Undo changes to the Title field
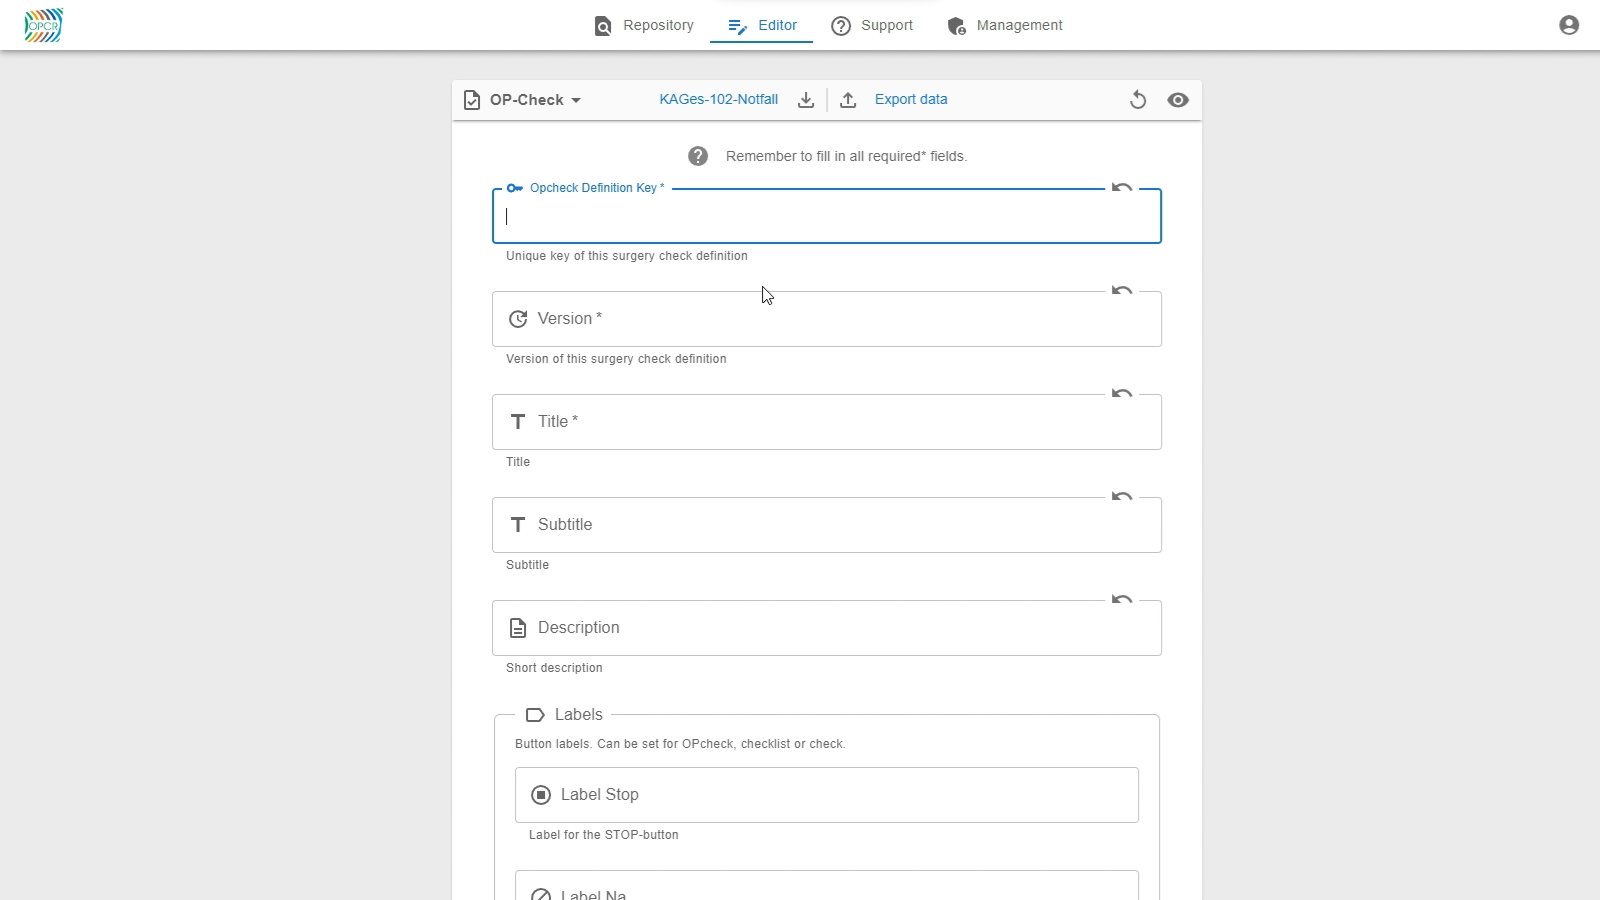This screenshot has height=900, width=1600. coord(1122,394)
